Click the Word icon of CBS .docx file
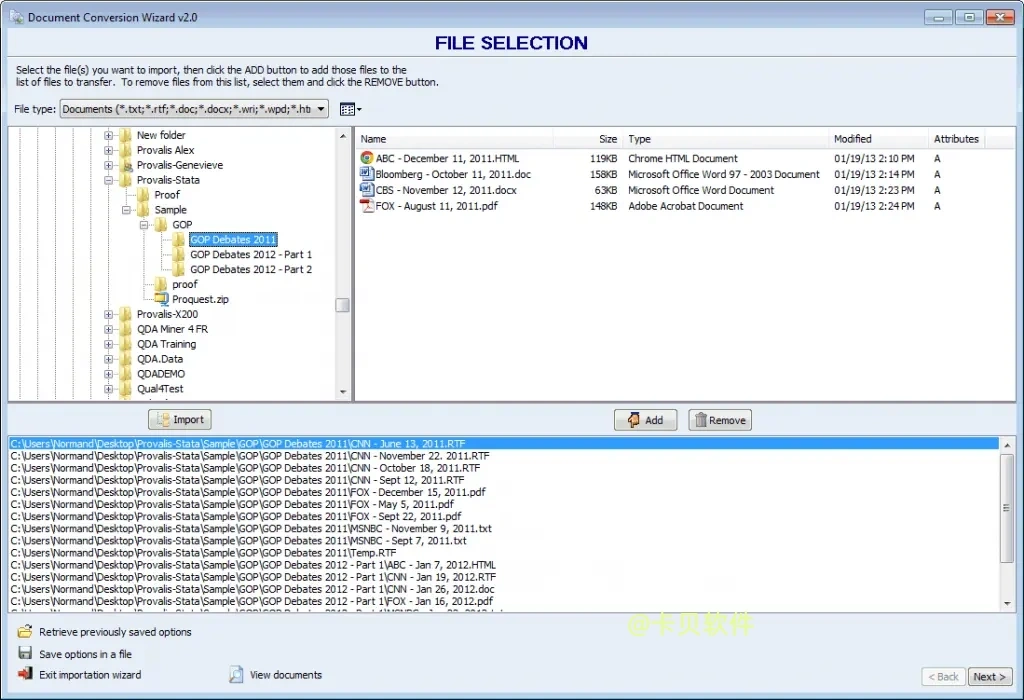 [x=366, y=189]
